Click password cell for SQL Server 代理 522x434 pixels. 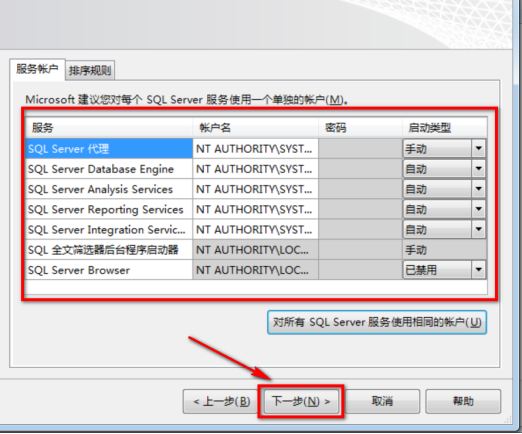(x=360, y=149)
